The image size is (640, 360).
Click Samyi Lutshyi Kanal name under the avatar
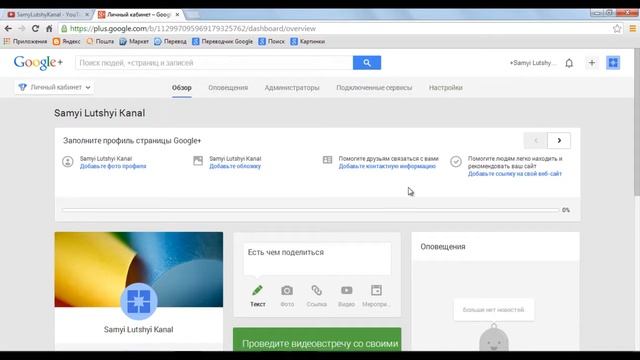[138, 329]
